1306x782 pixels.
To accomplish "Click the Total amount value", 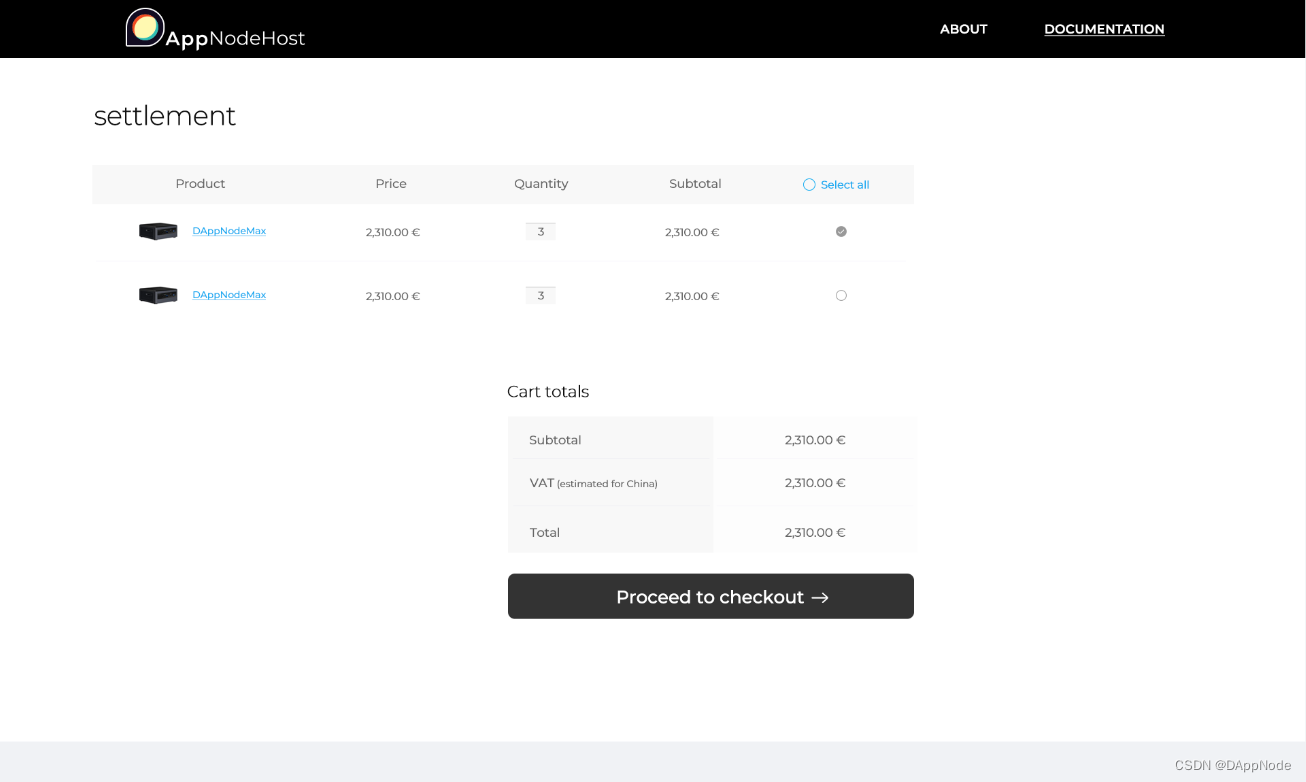I will coord(815,533).
